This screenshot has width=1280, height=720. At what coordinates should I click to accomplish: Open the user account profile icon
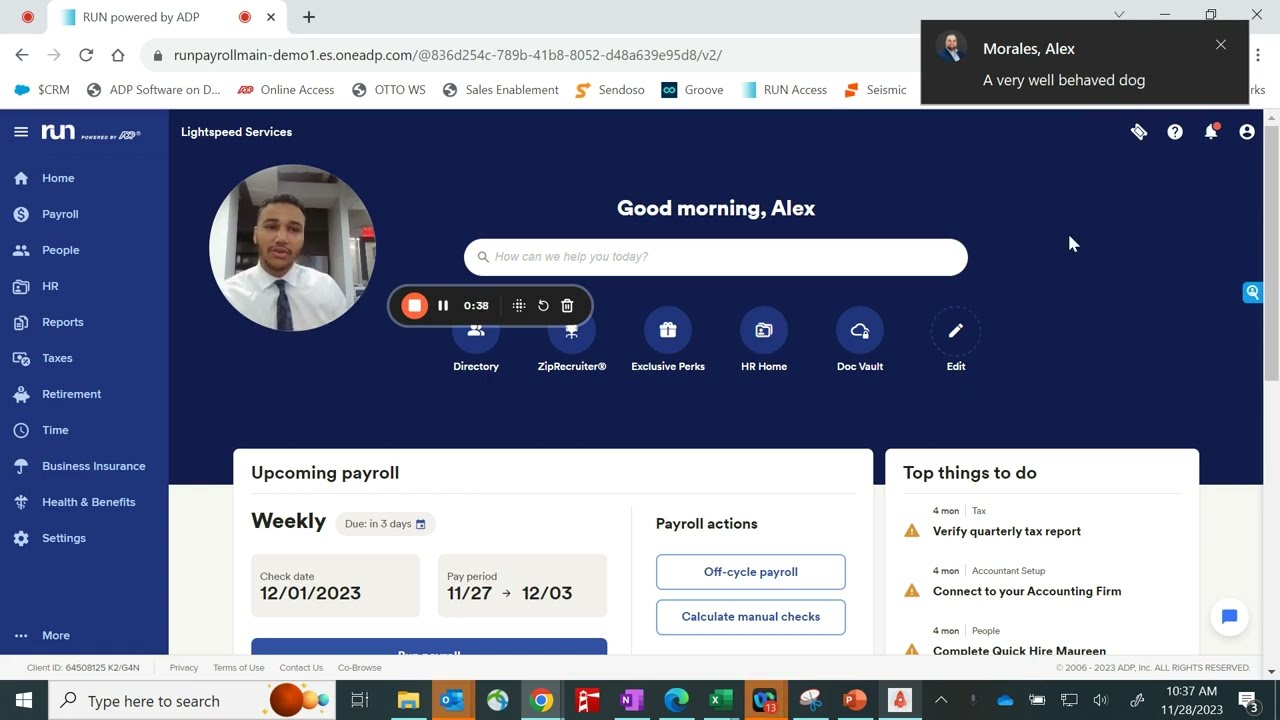pos(1247,132)
